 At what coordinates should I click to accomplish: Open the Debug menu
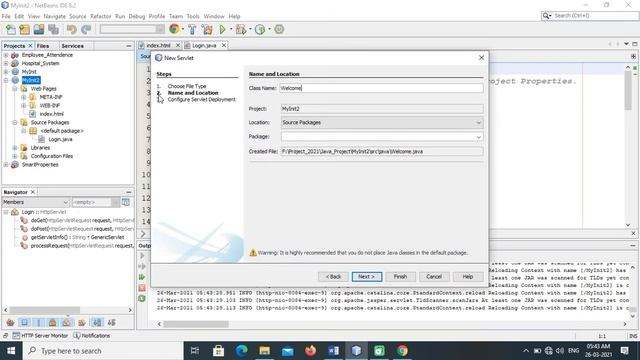click(x=137, y=16)
